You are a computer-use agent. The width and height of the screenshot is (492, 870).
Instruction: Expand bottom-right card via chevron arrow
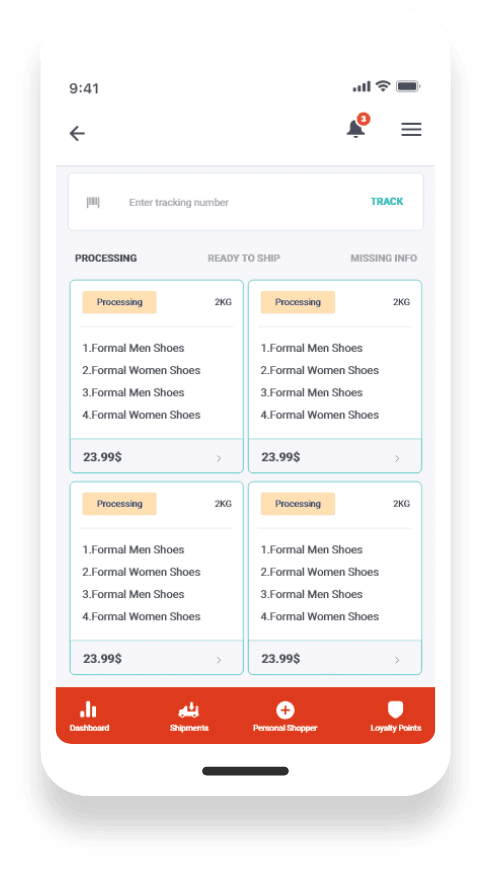pos(397,660)
